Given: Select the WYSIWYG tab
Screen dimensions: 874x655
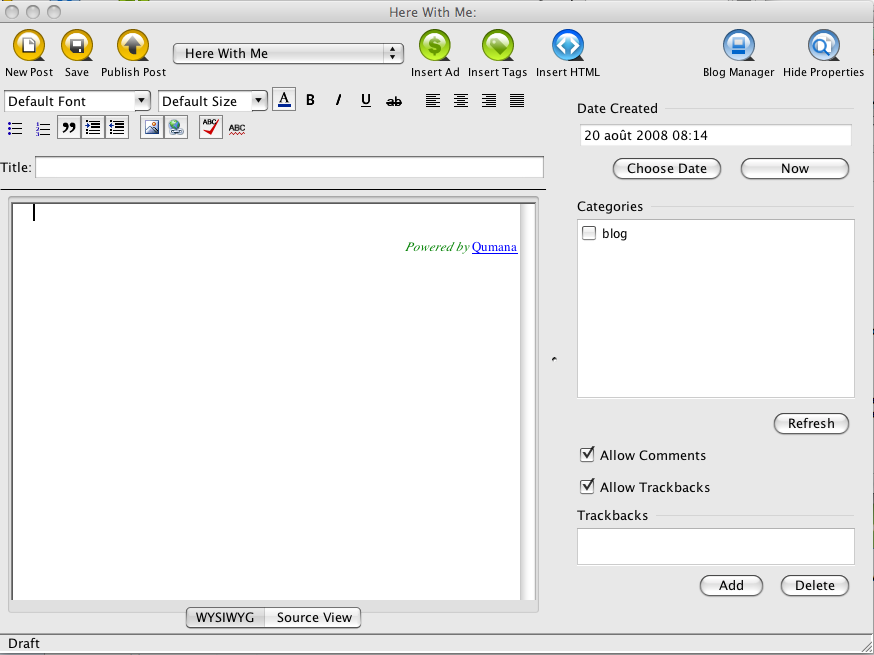Looking at the screenshot, I should [225, 617].
